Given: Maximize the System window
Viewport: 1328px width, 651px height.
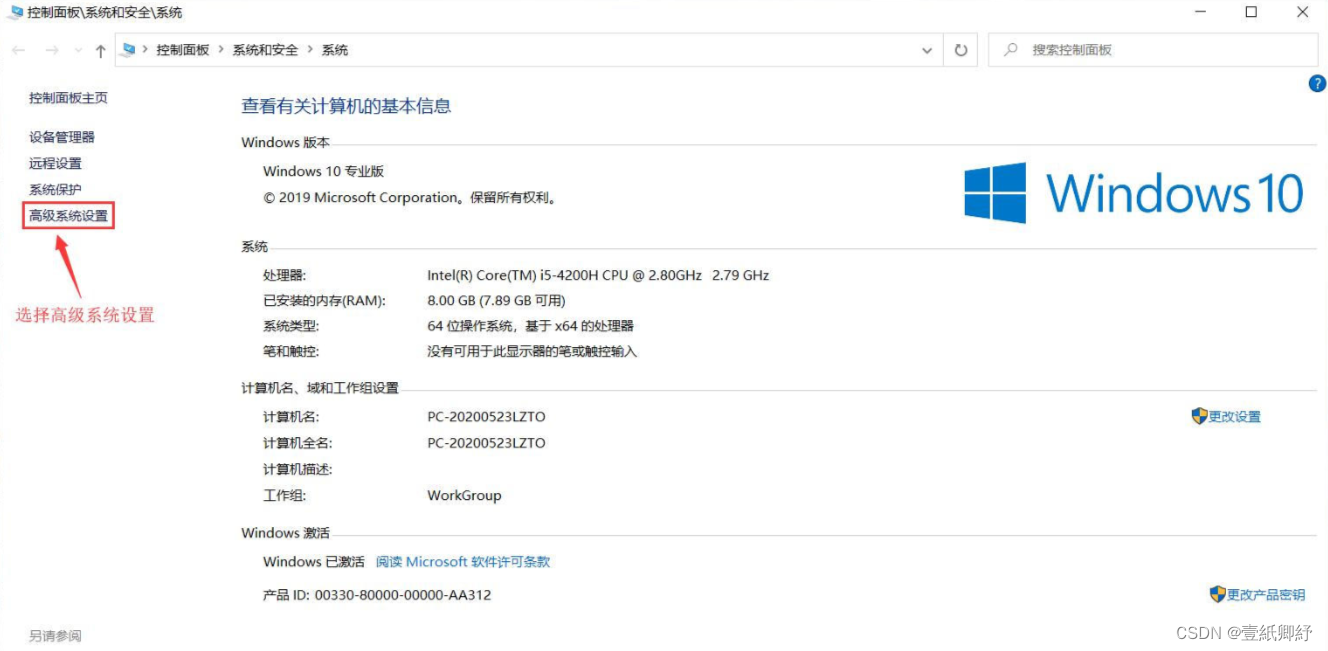Looking at the screenshot, I should 1251,13.
